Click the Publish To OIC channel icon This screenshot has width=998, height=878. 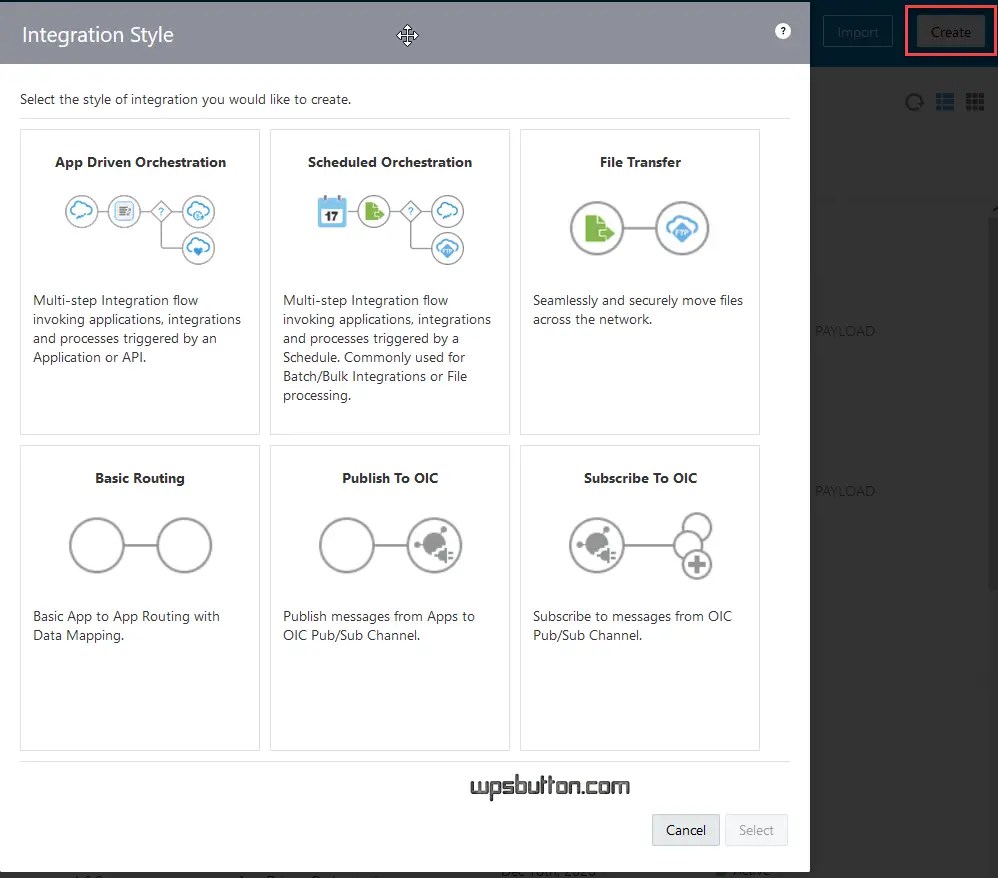434,545
